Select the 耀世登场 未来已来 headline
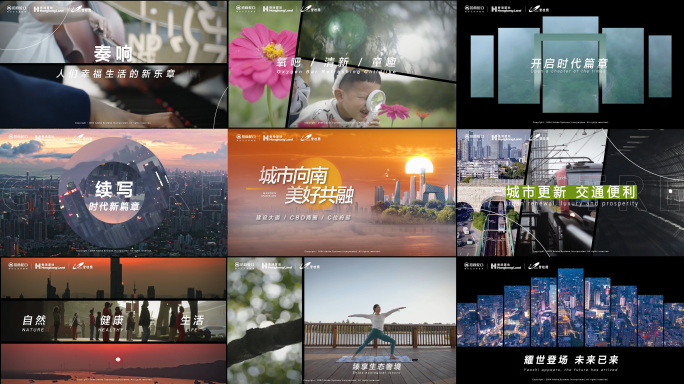This screenshot has width=684, height=384. click(571, 360)
